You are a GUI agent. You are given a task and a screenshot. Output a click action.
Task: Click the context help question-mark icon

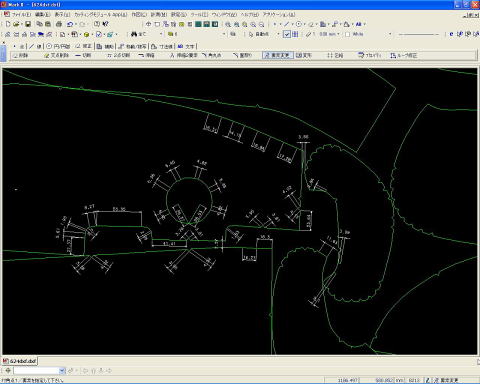click(x=105, y=24)
